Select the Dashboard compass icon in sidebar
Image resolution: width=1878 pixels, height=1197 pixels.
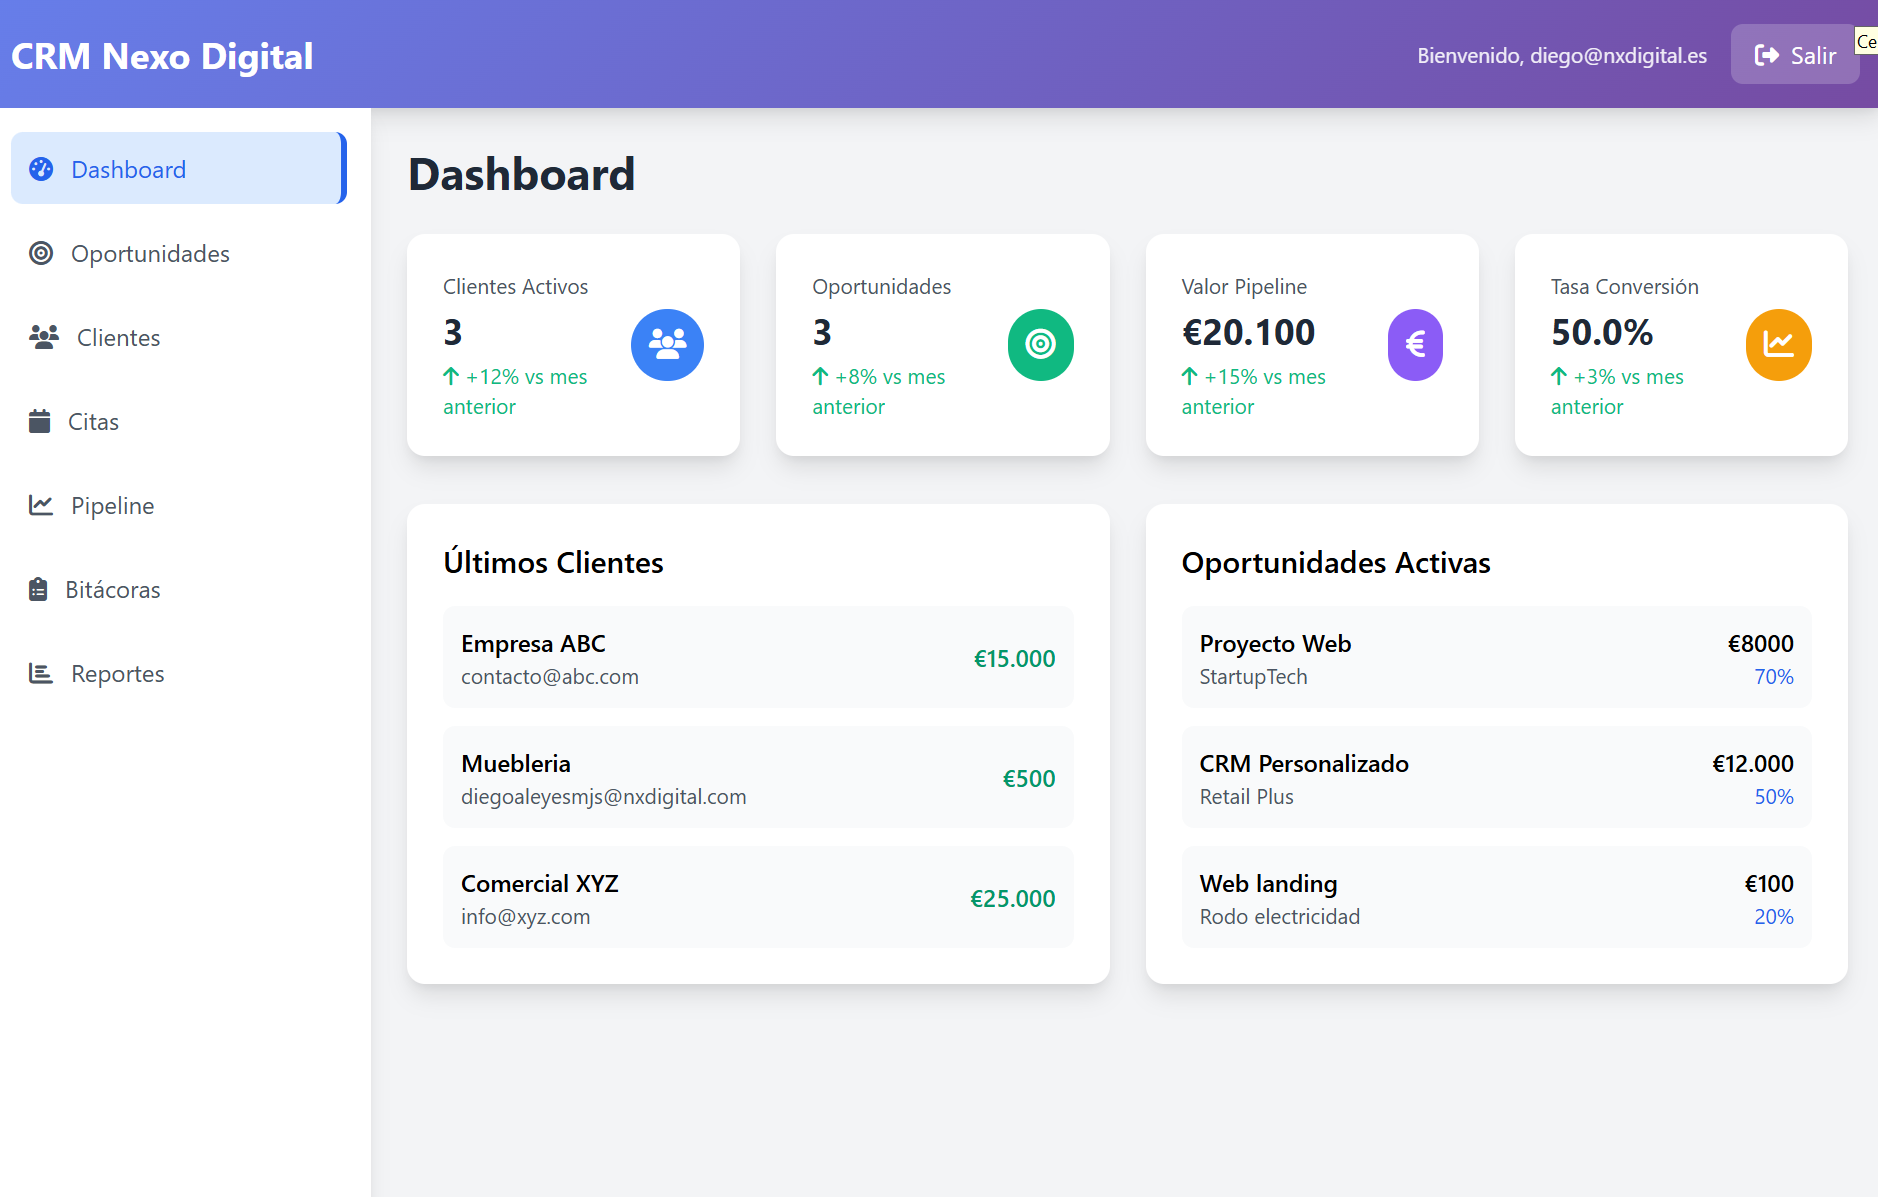coord(41,169)
